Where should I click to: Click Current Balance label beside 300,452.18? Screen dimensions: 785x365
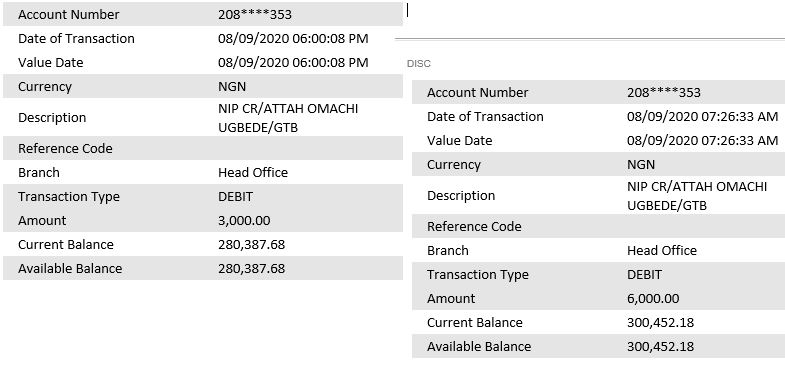pos(475,322)
